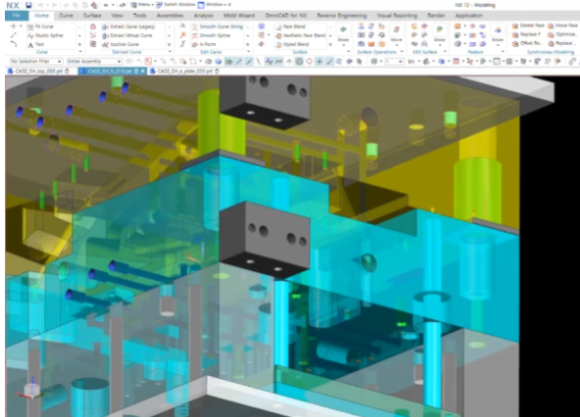580x417 pixels.
Task: Open the OmniCAD for NX tab
Action: click(286, 16)
